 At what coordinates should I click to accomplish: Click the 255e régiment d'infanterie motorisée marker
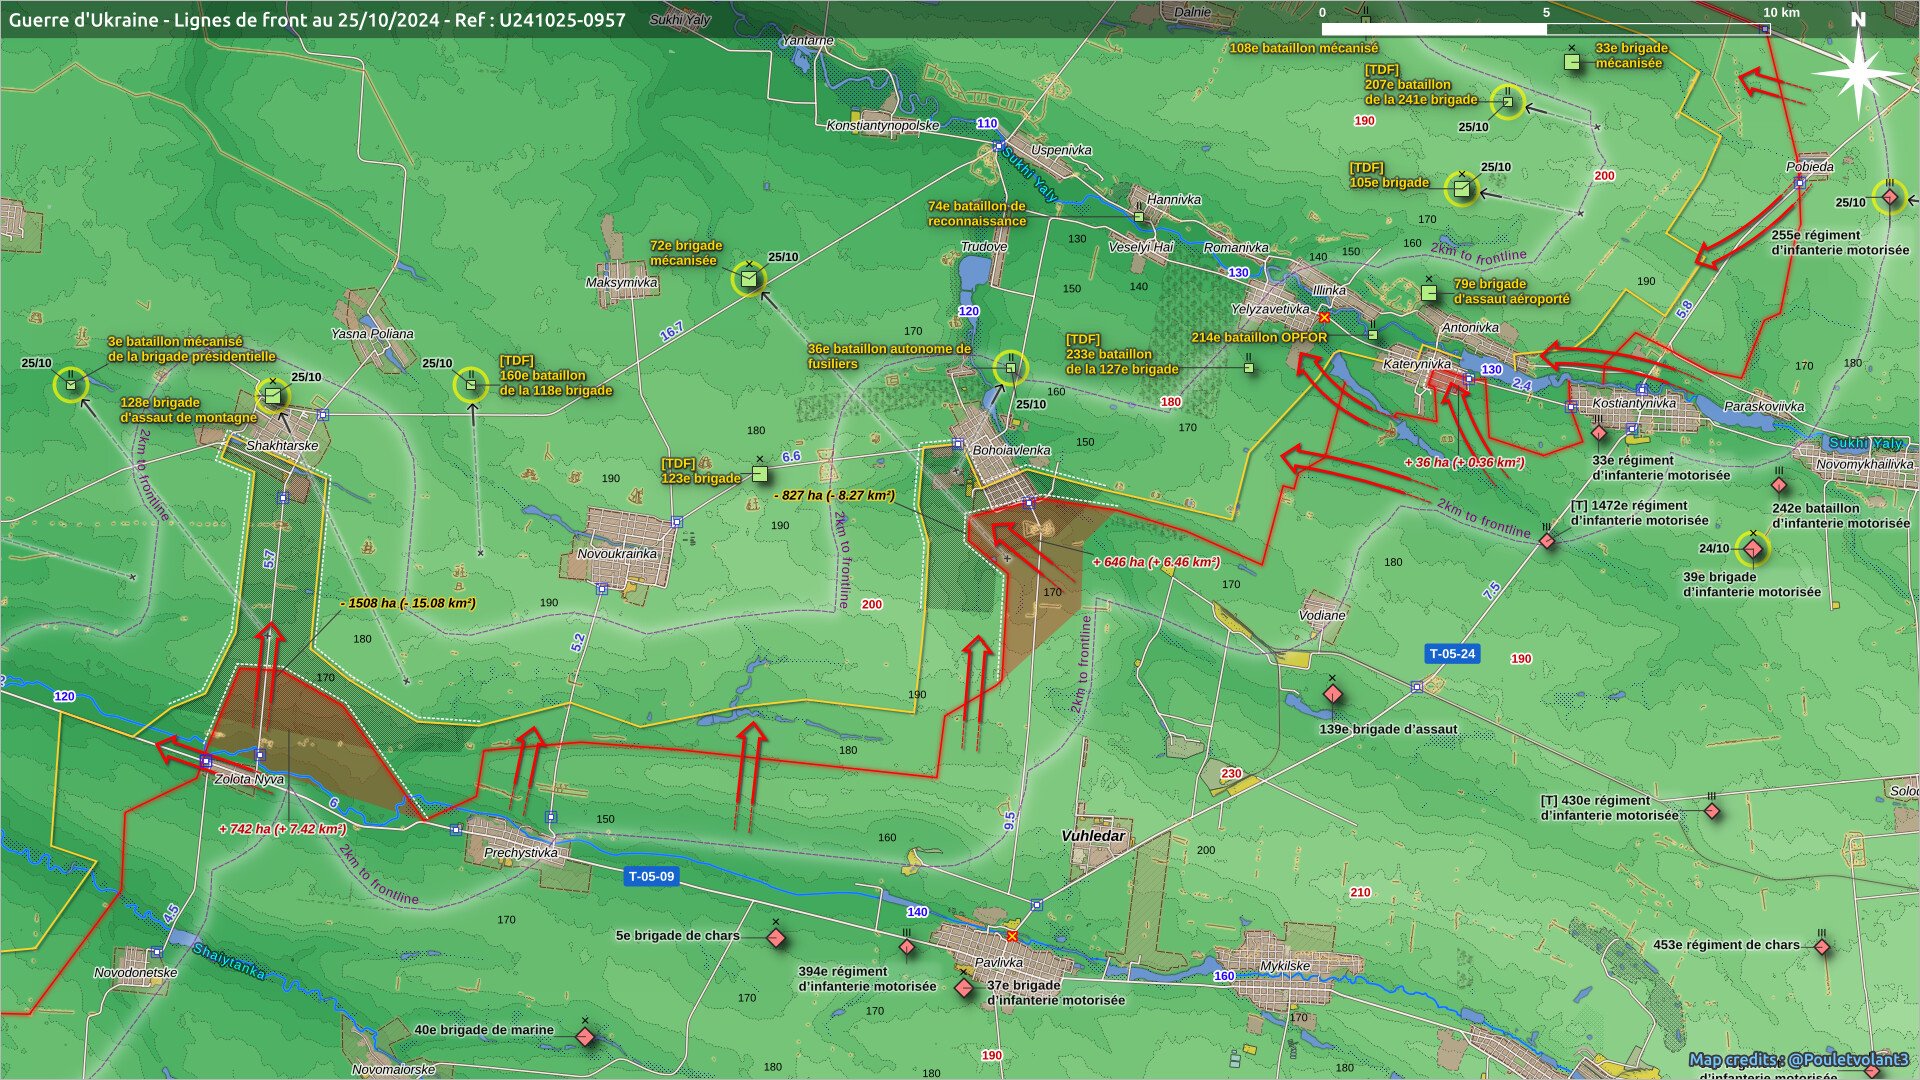[1889, 198]
